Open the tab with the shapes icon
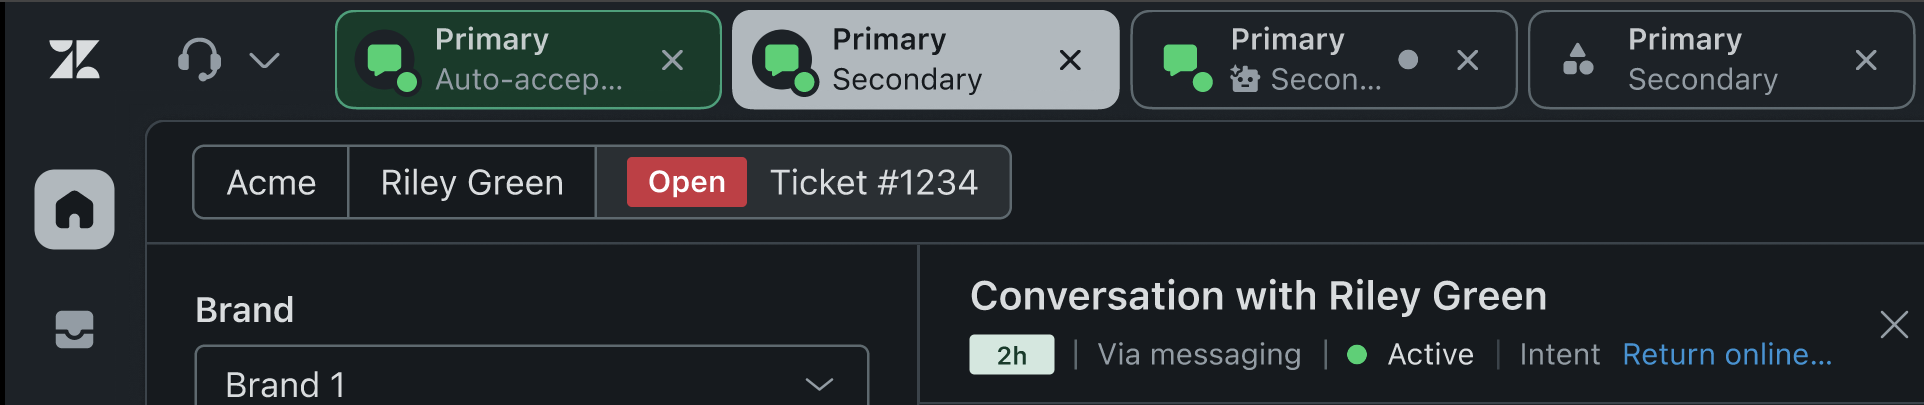The height and width of the screenshot is (405, 1924). click(x=1721, y=60)
